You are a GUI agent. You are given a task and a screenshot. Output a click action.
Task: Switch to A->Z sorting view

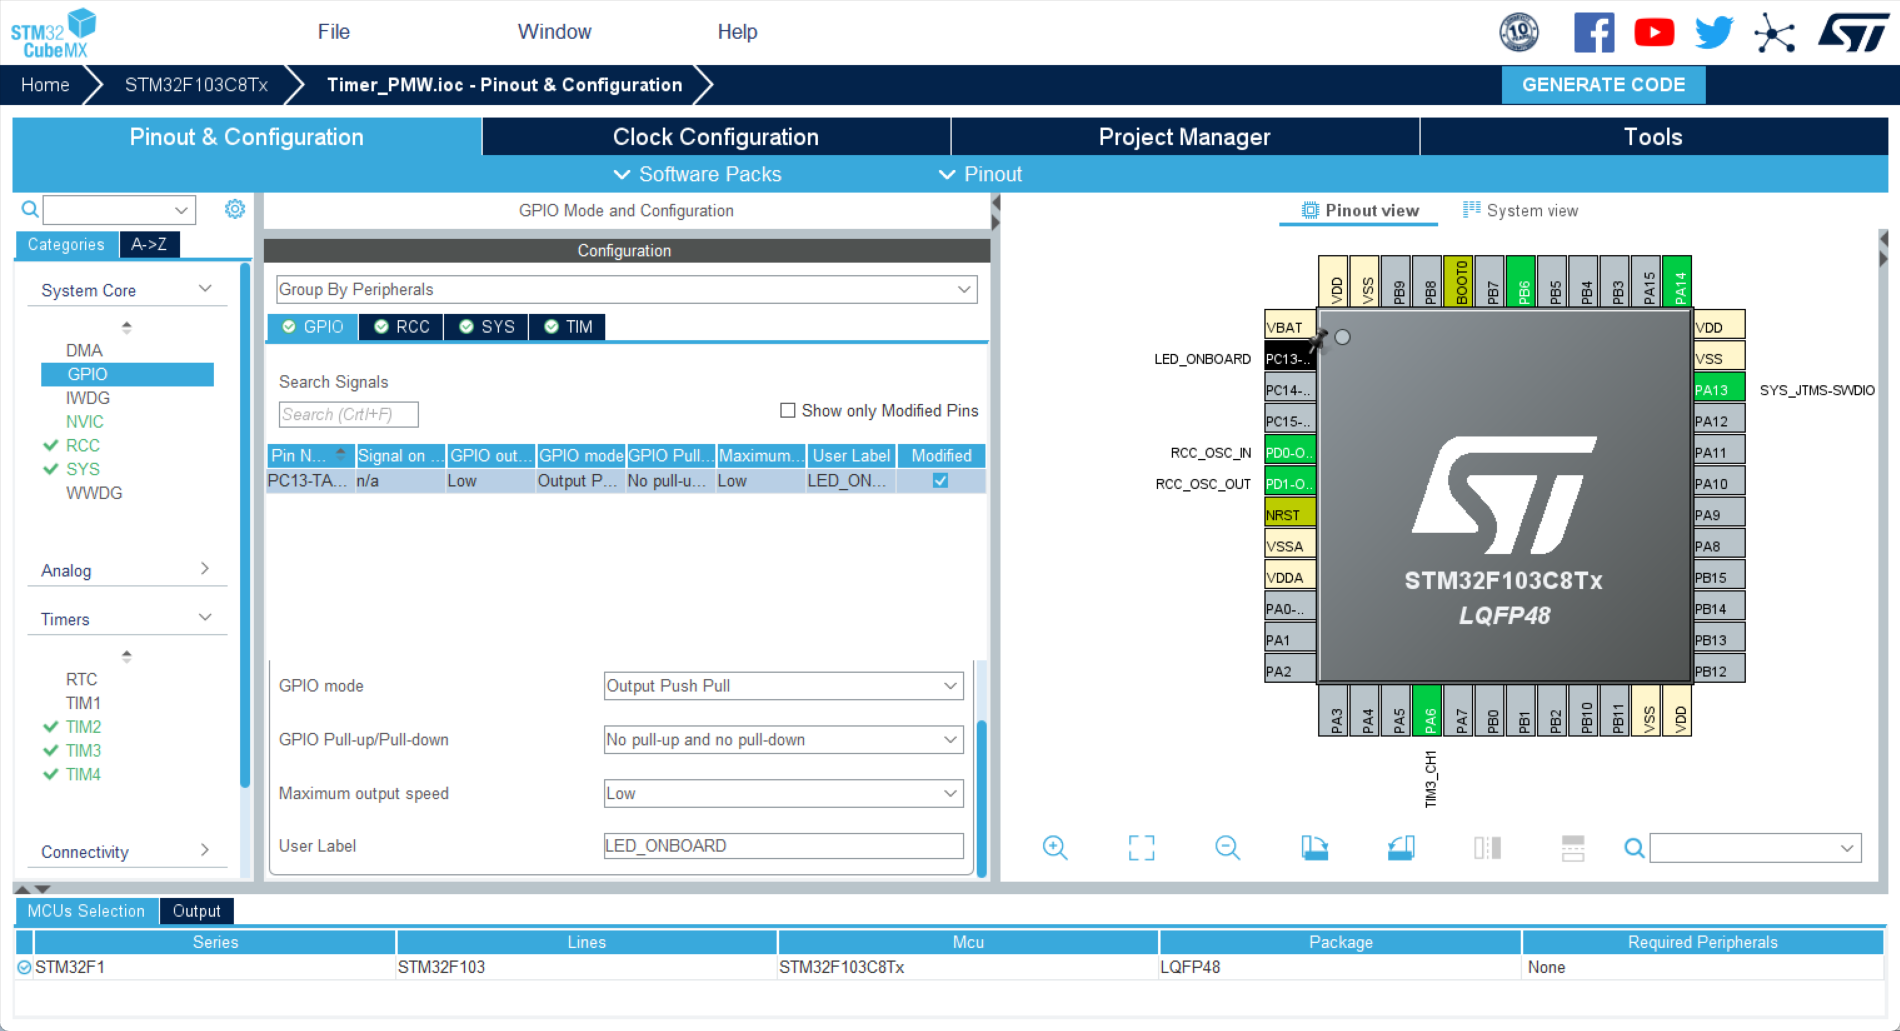149,244
